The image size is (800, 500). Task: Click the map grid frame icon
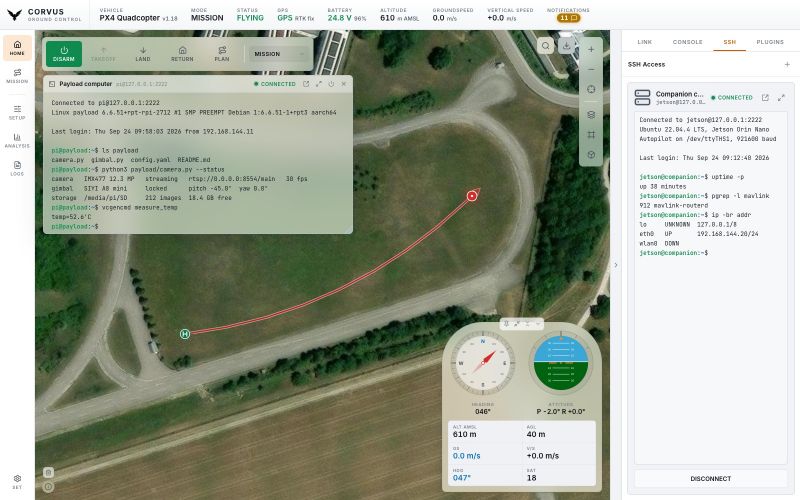[x=591, y=135]
